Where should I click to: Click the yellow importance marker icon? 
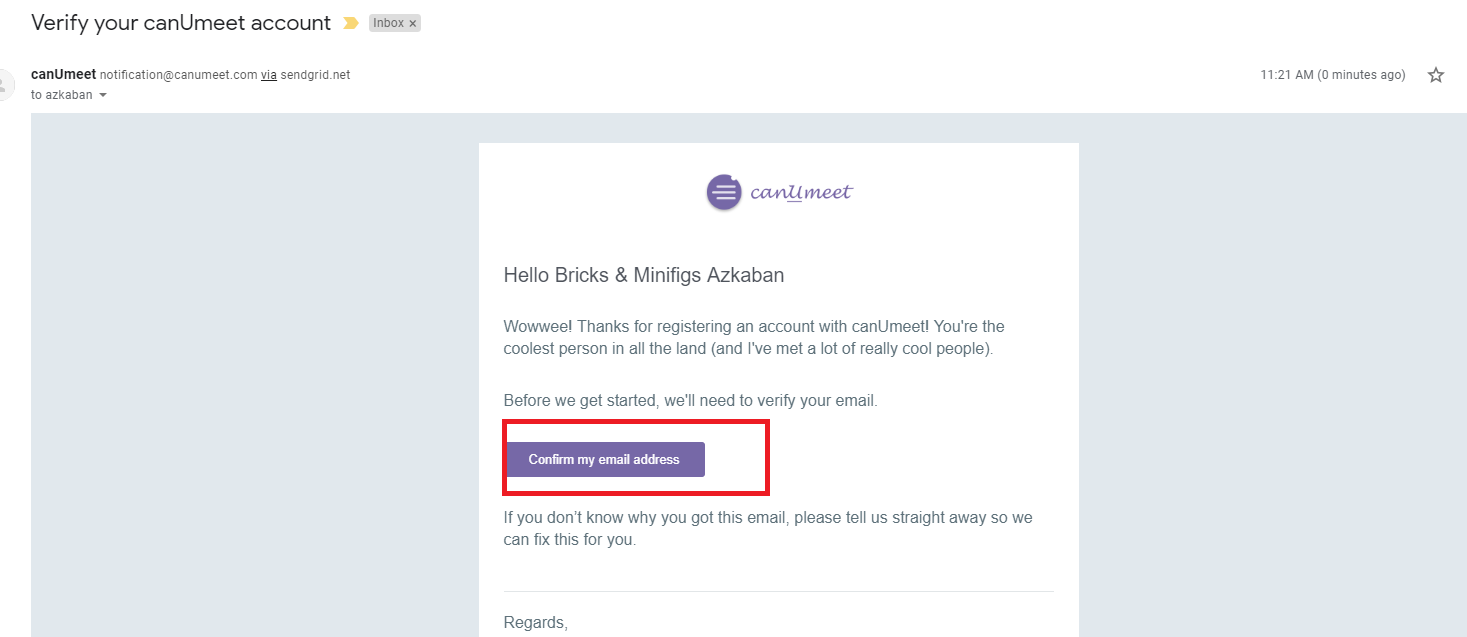coord(351,23)
